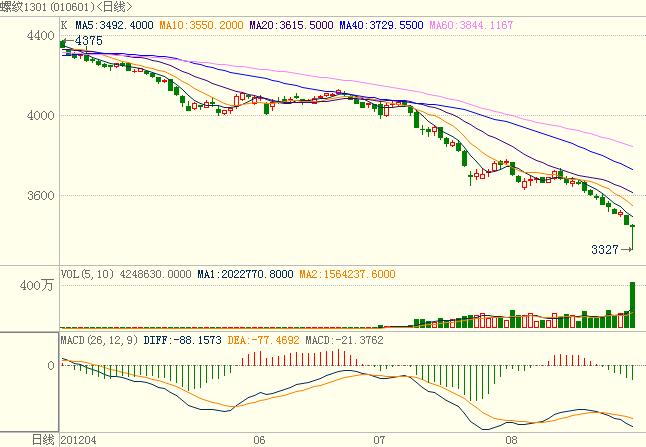Screen dimensions: 646x447
Task: Click the 4000 price axis label
Action: click(x=40, y=115)
